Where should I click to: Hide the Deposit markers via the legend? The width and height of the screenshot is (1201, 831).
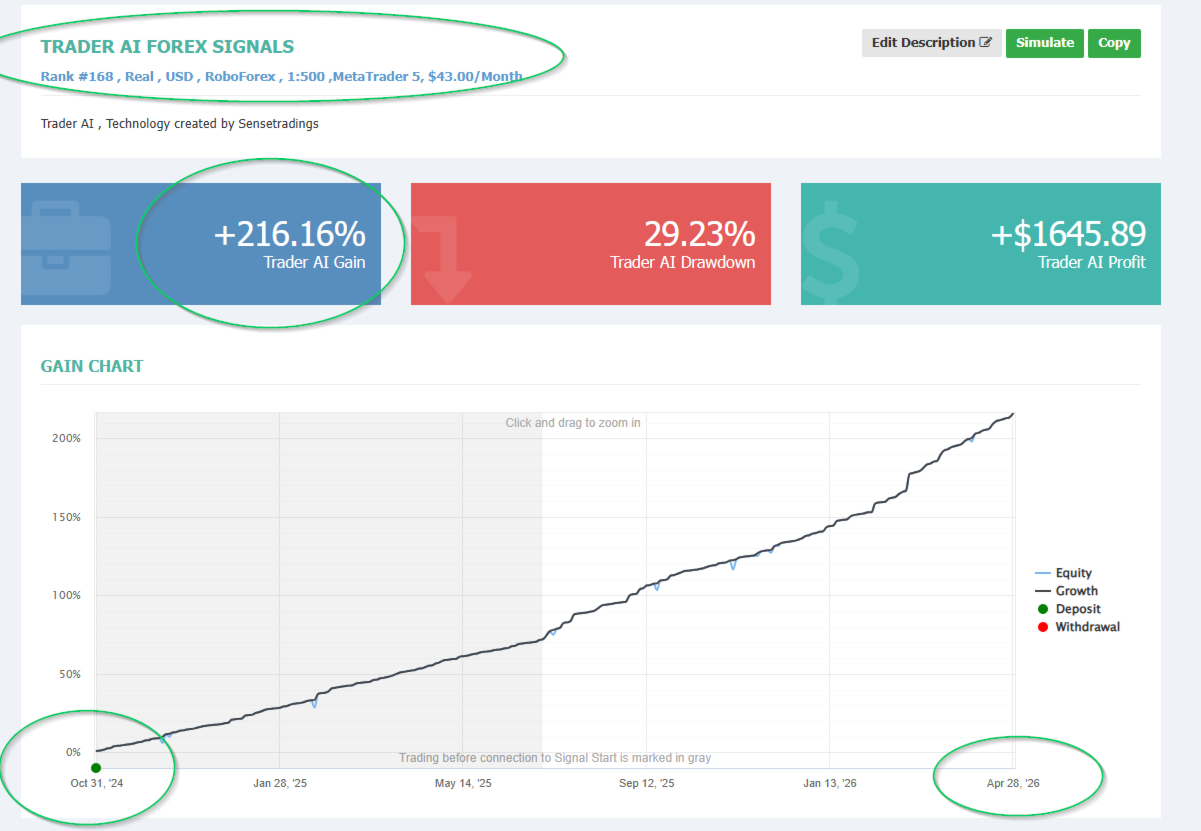pyautogui.click(x=1068, y=609)
